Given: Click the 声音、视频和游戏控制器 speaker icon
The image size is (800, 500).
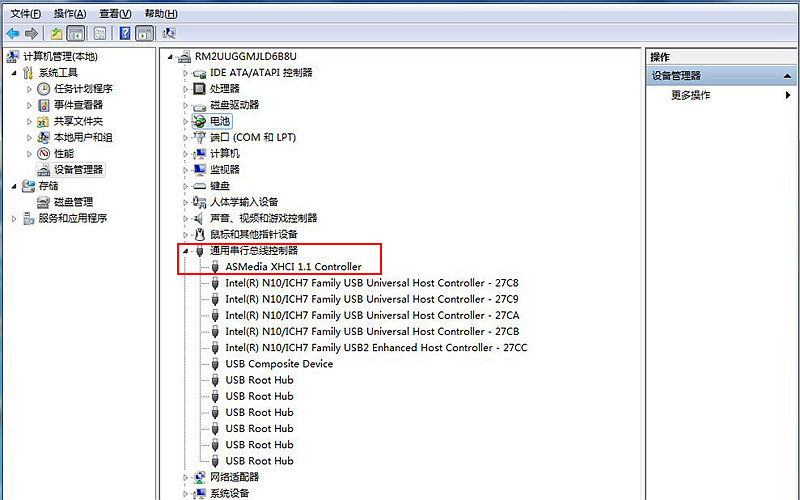Looking at the screenshot, I should click(199, 218).
